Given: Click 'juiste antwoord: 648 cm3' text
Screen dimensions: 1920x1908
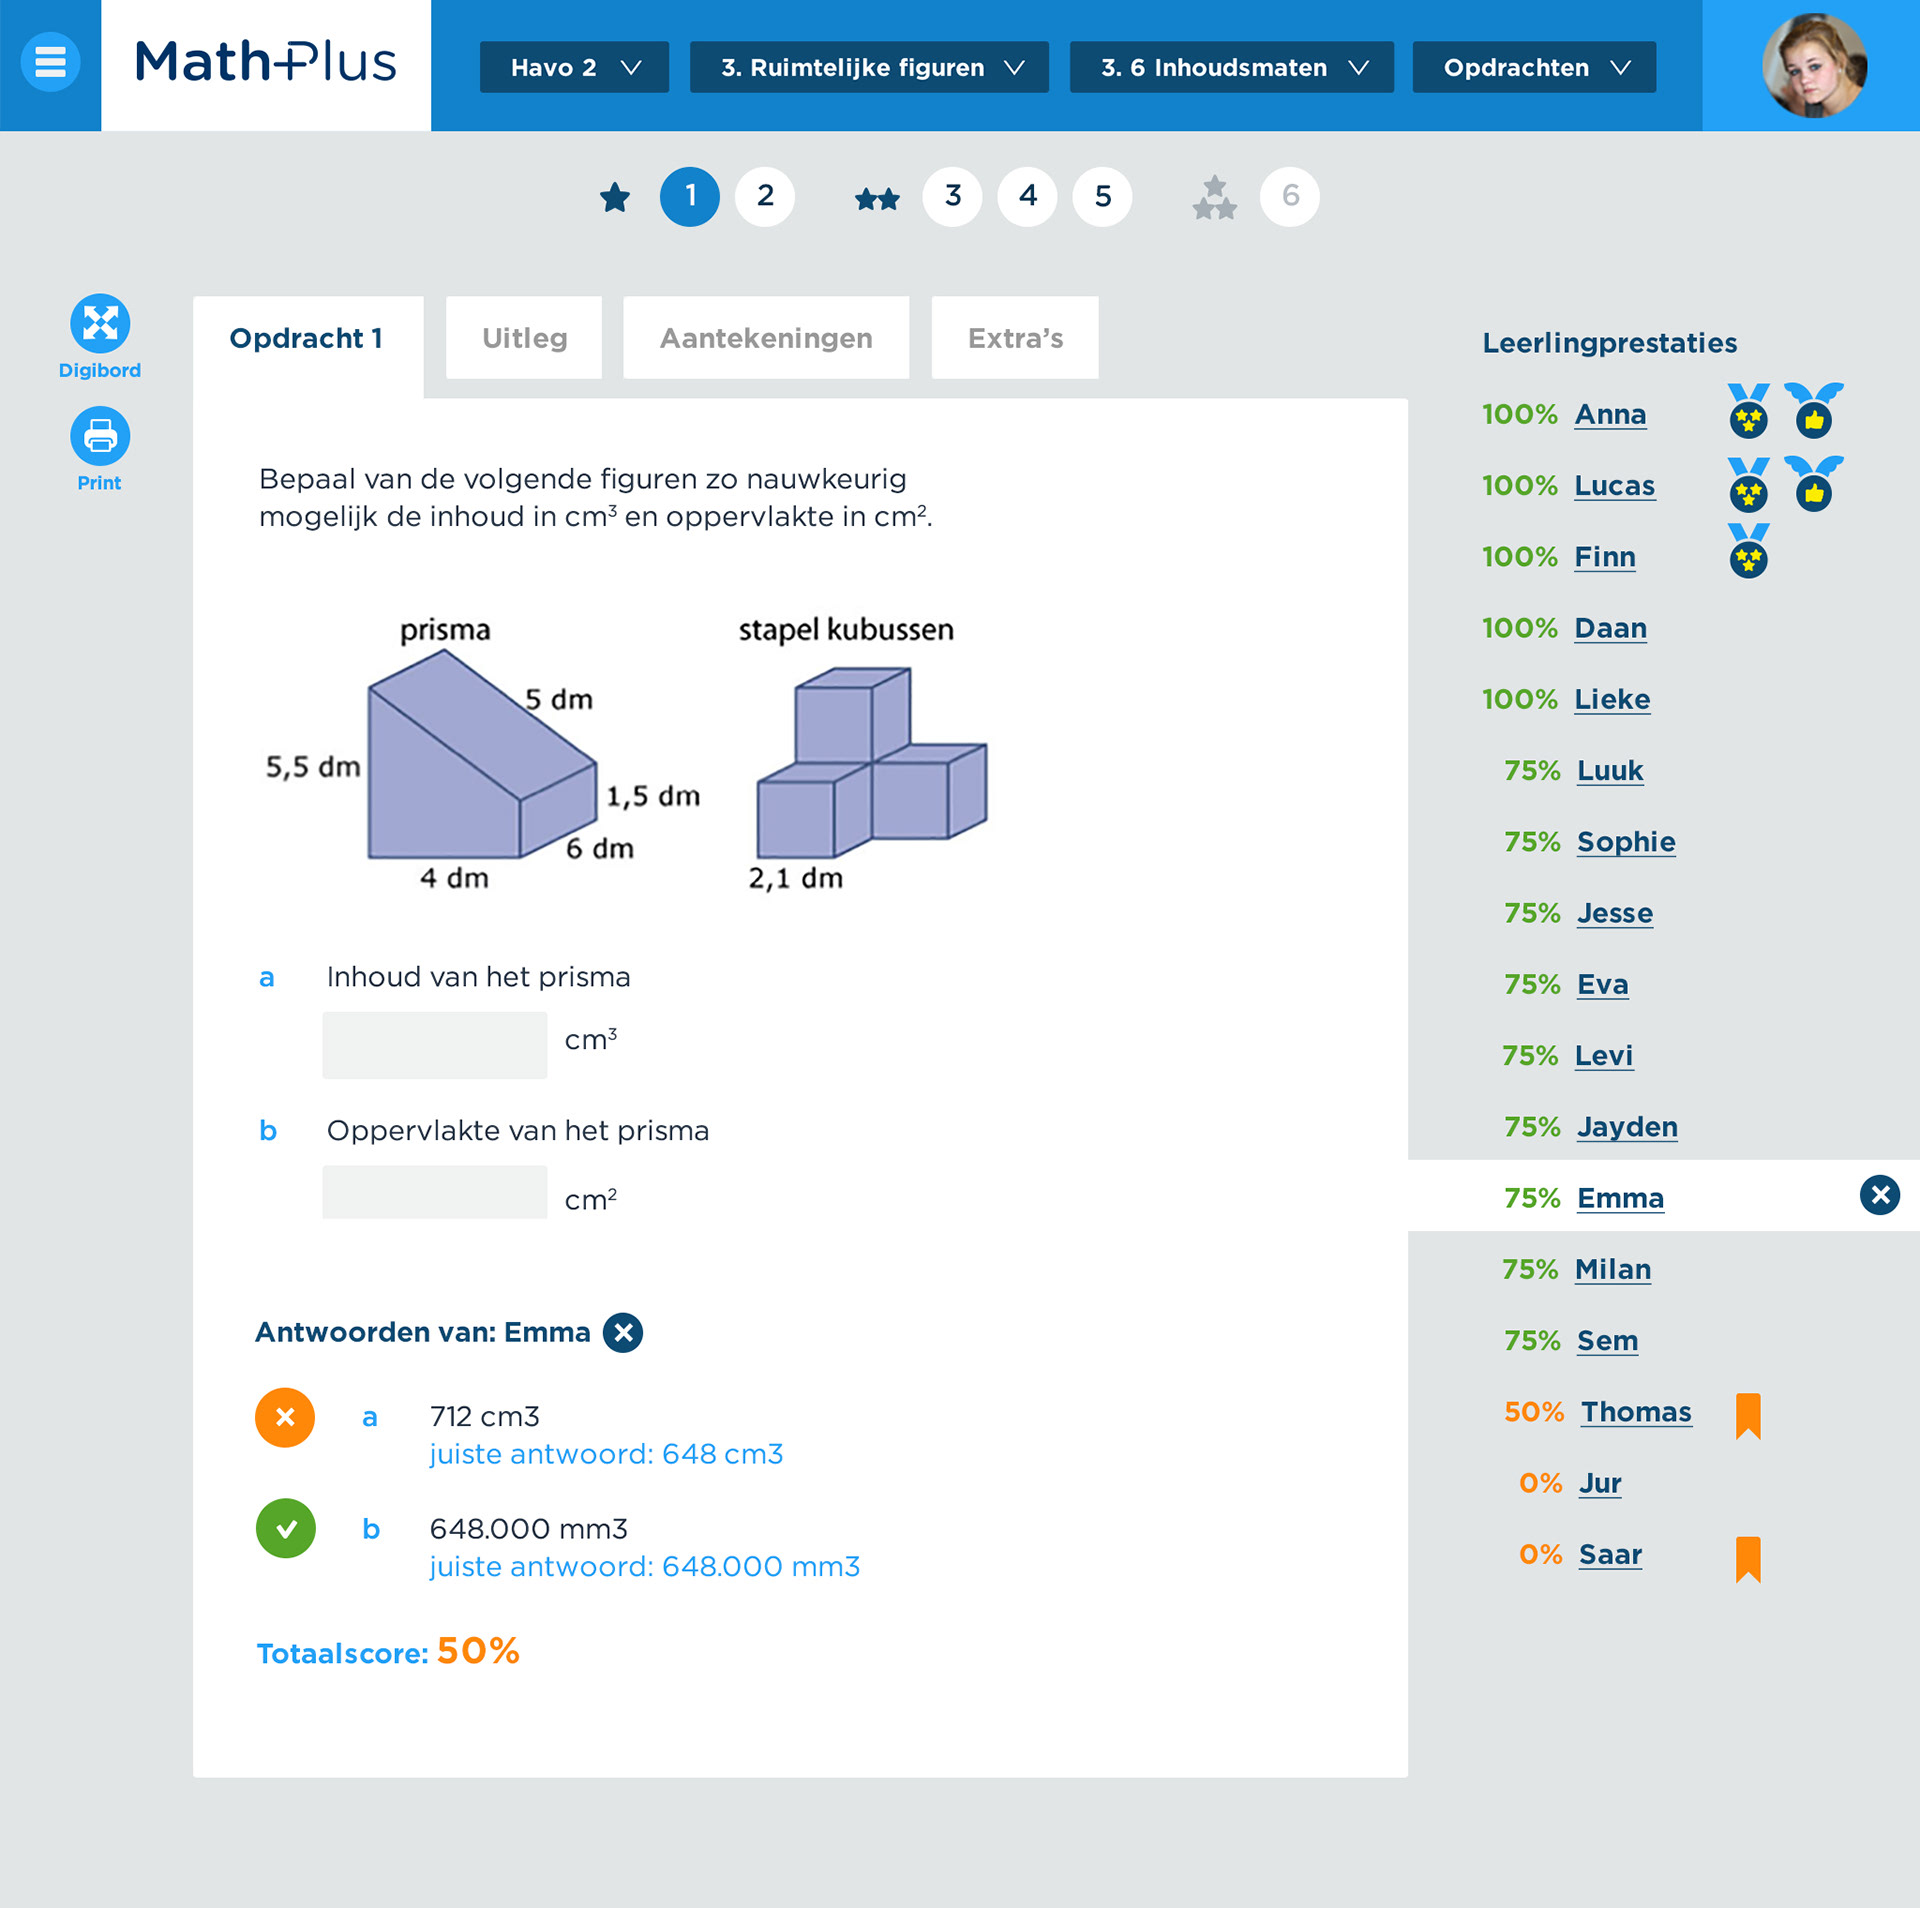Looking at the screenshot, I should pos(606,1453).
